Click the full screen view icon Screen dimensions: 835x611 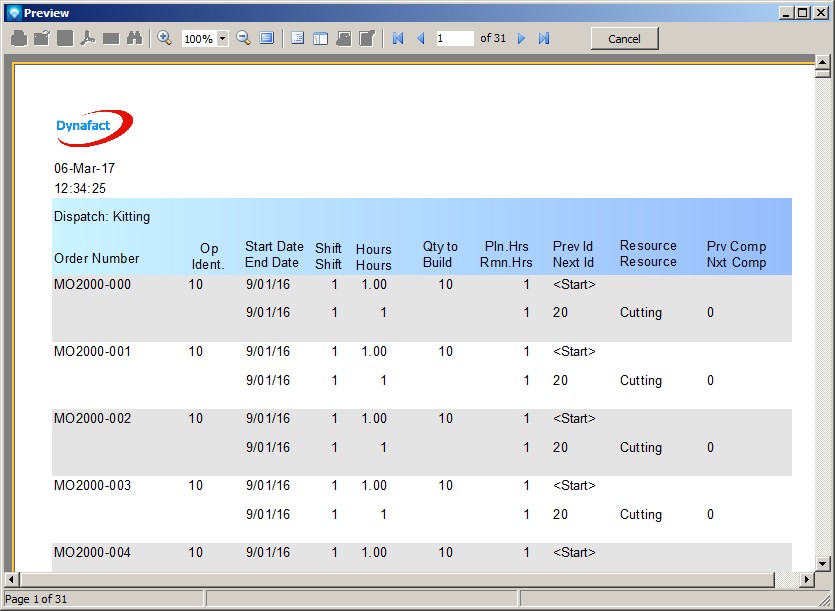(x=267, y=38)
